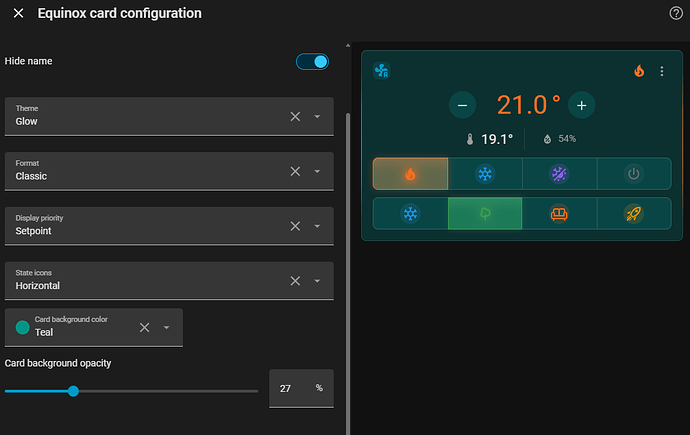Clear the Format selection

coord(295,171)
